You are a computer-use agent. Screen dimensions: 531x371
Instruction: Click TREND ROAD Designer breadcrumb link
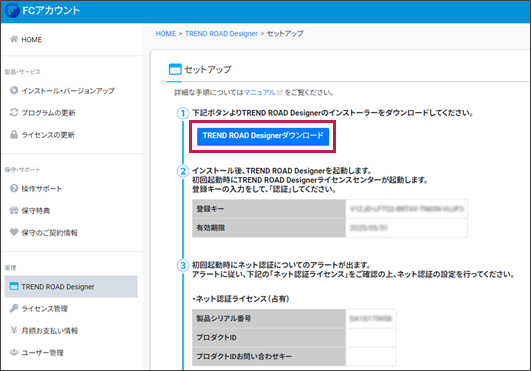221,34
